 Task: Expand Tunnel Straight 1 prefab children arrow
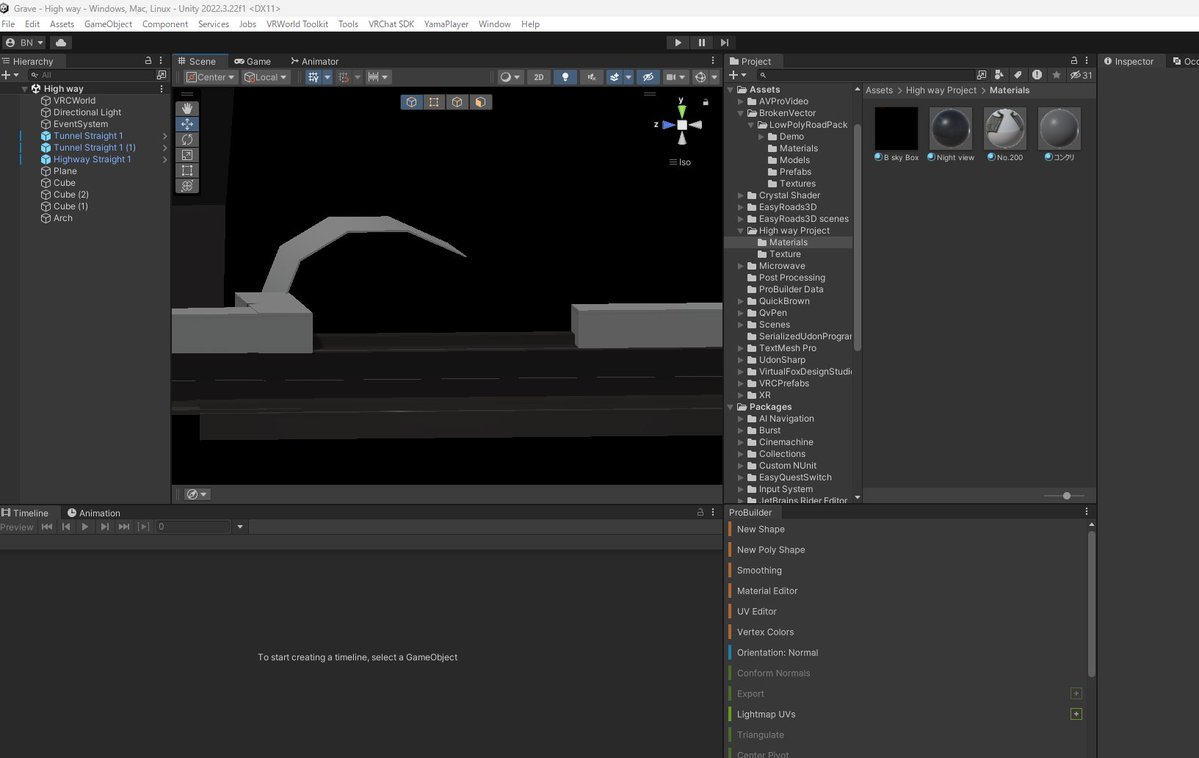(x=164, y=136)
